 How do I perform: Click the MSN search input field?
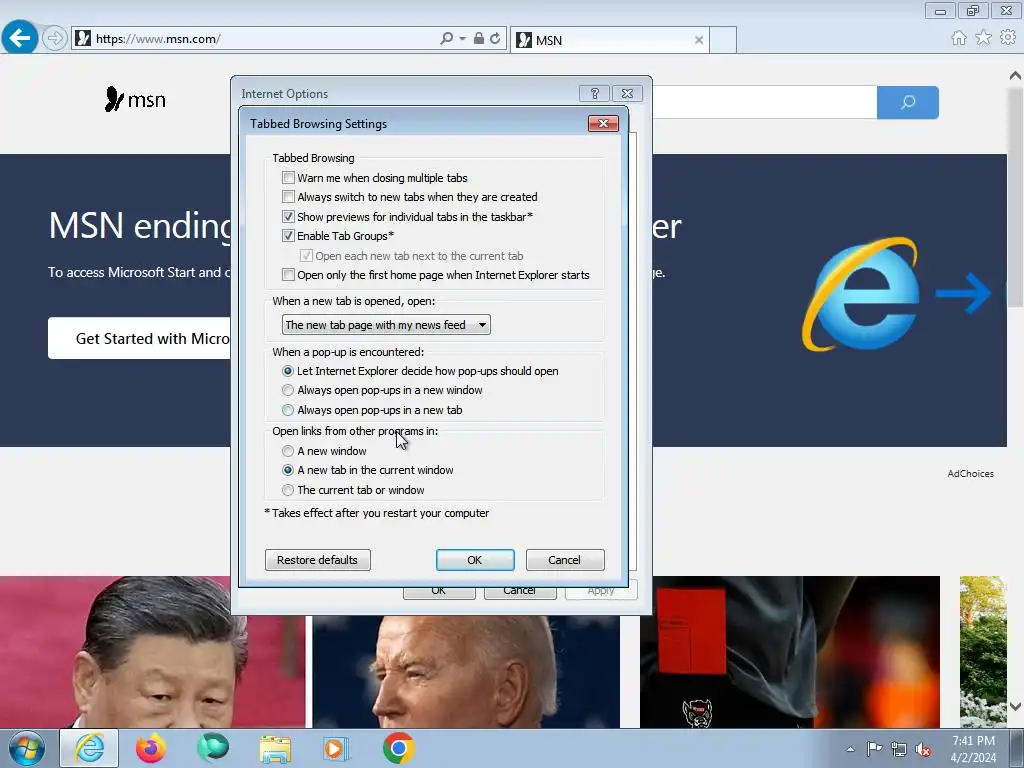764,102
